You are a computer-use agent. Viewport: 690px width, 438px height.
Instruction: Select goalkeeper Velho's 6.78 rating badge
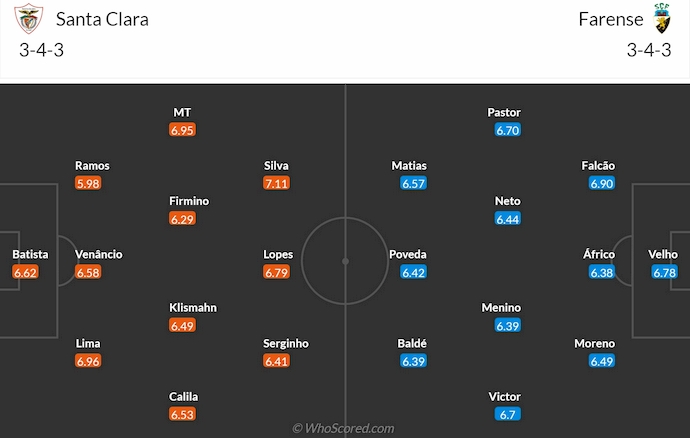[x=663, y=272]
